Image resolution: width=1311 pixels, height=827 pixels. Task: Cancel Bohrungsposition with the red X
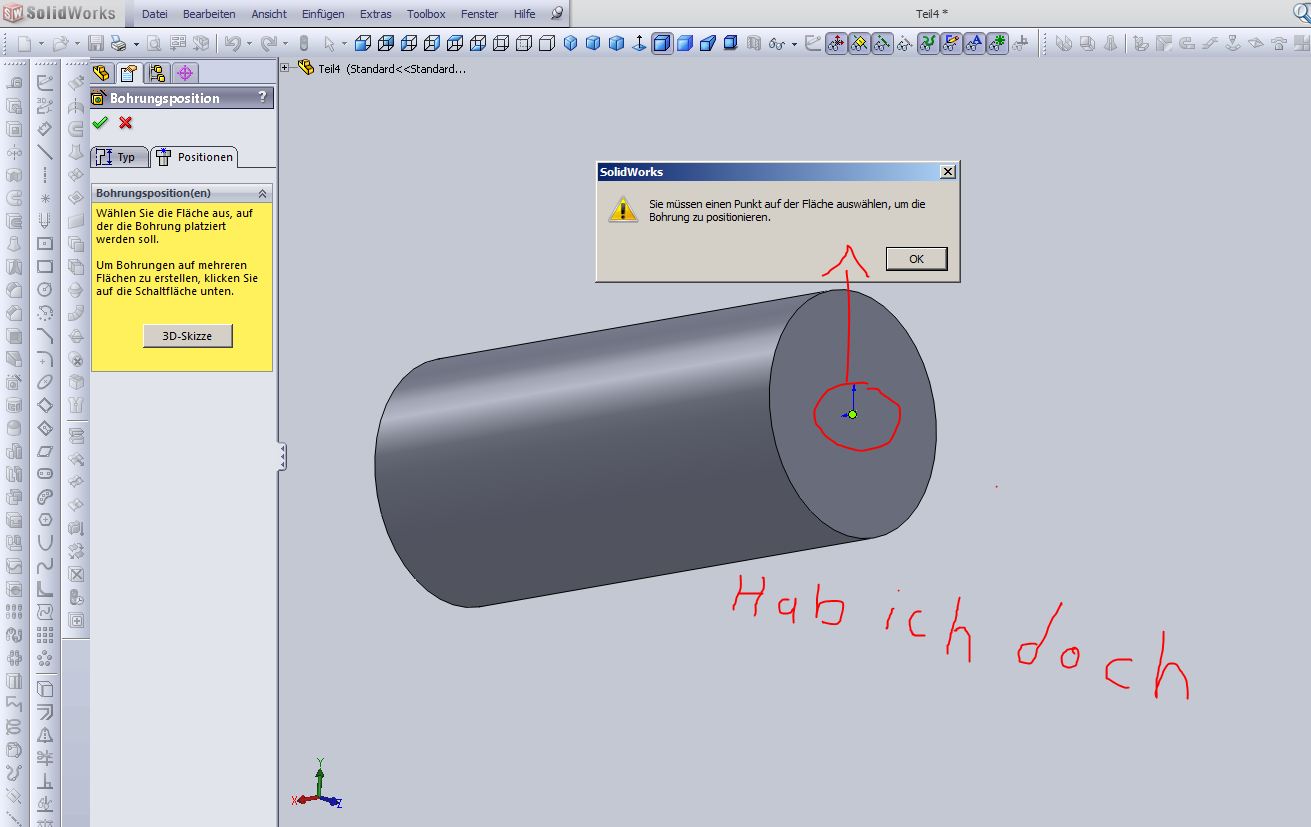(x=125, y=123)
